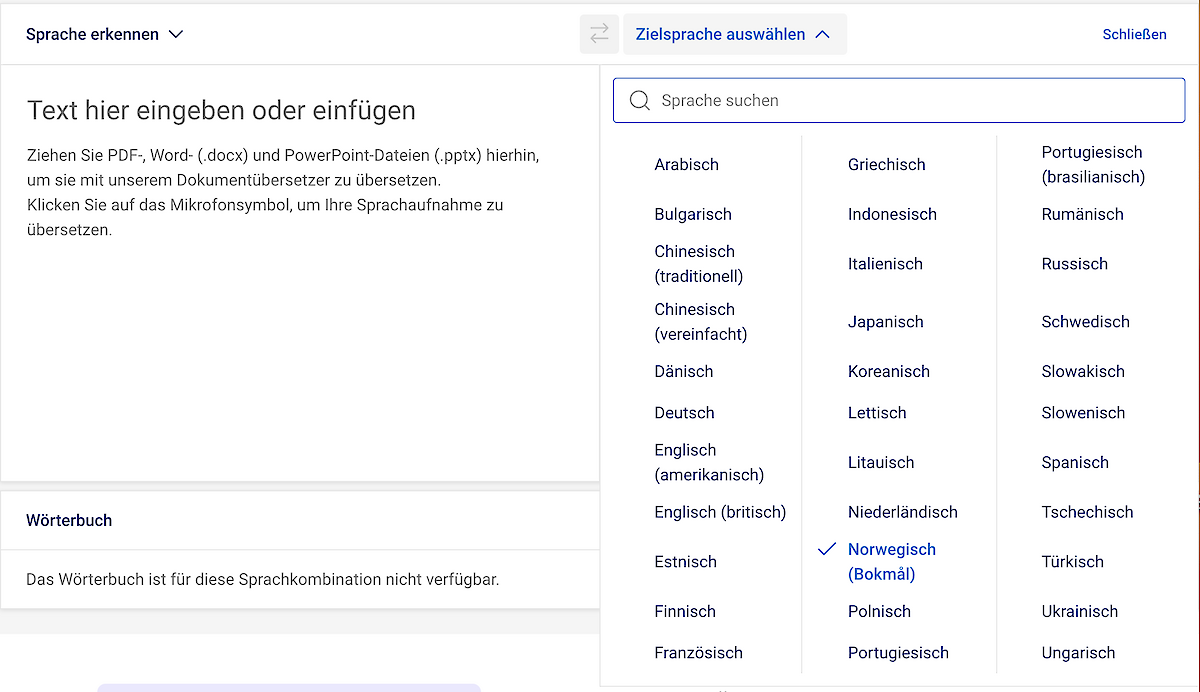Choose Spanisch in the language list
This screenshot has width=1200, height=692.
tap(1074, 462)
